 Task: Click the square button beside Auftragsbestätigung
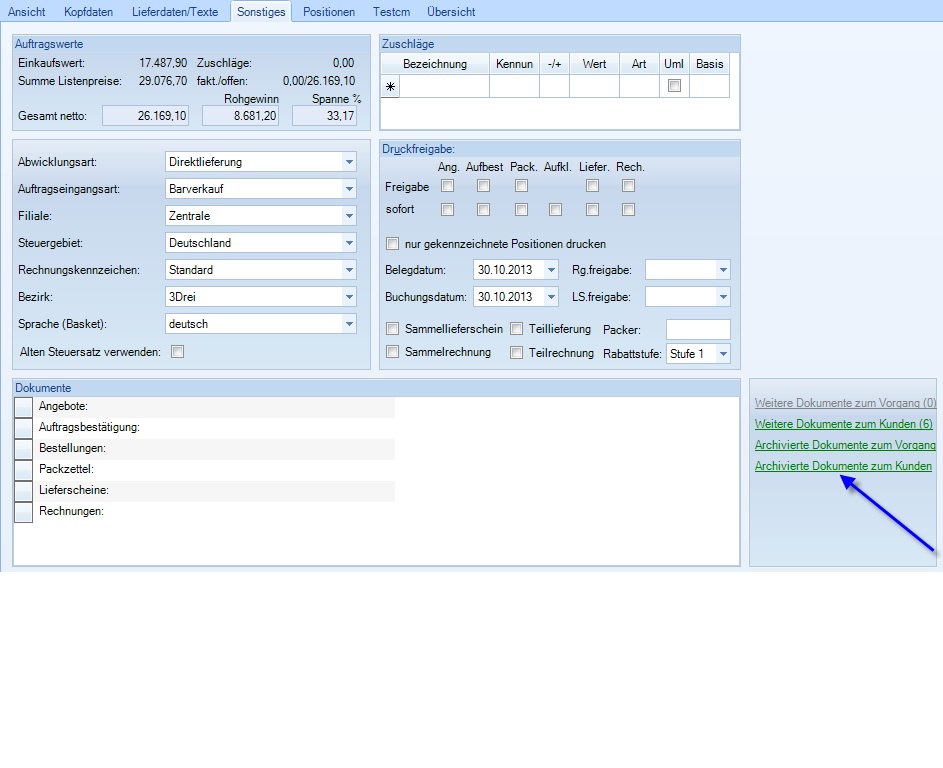pos(23,427)
